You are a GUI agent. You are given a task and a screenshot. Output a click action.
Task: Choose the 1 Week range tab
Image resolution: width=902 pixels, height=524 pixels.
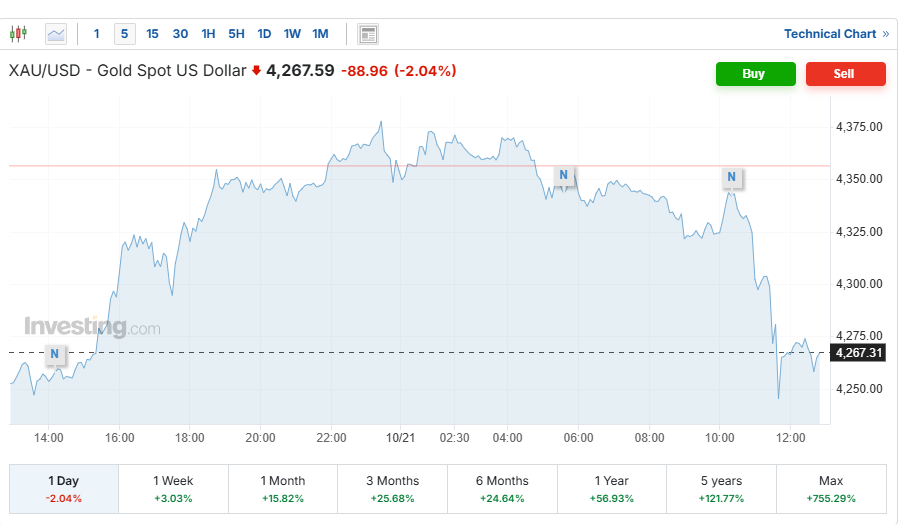point(173,488)
